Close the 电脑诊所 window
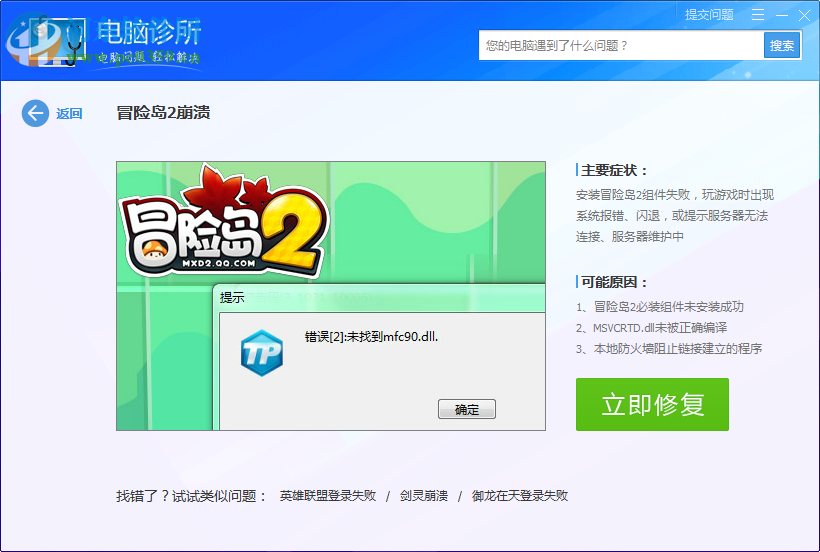 [x=804, y=15]
